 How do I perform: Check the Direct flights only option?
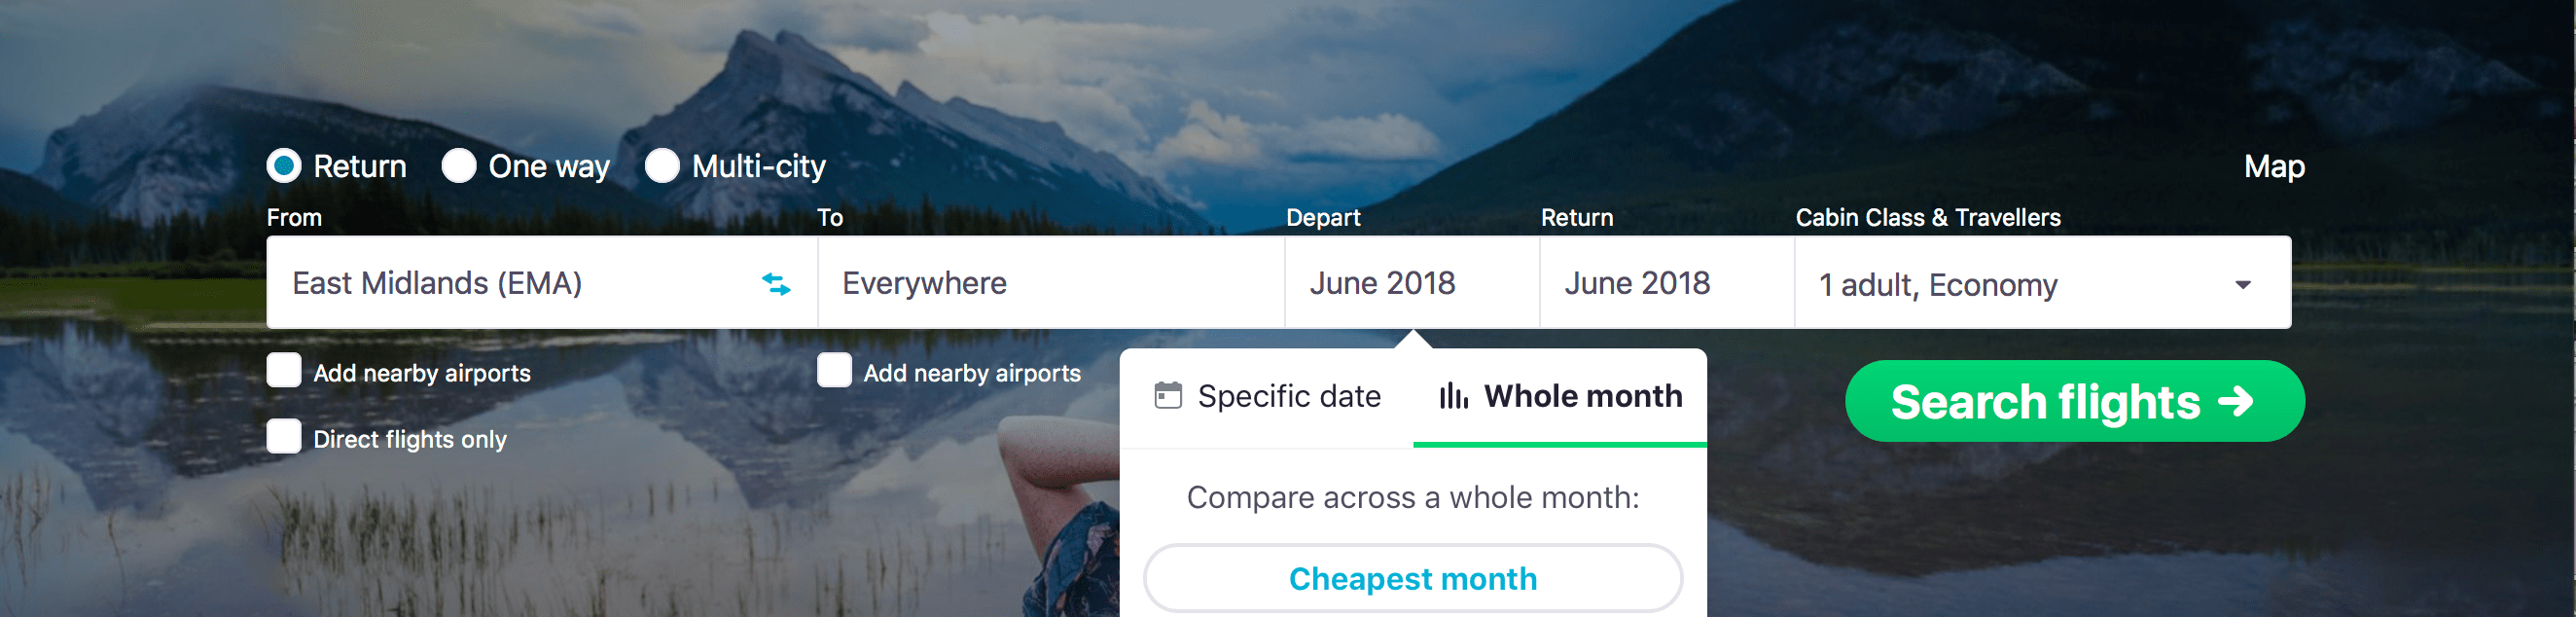tap(283, 436)
